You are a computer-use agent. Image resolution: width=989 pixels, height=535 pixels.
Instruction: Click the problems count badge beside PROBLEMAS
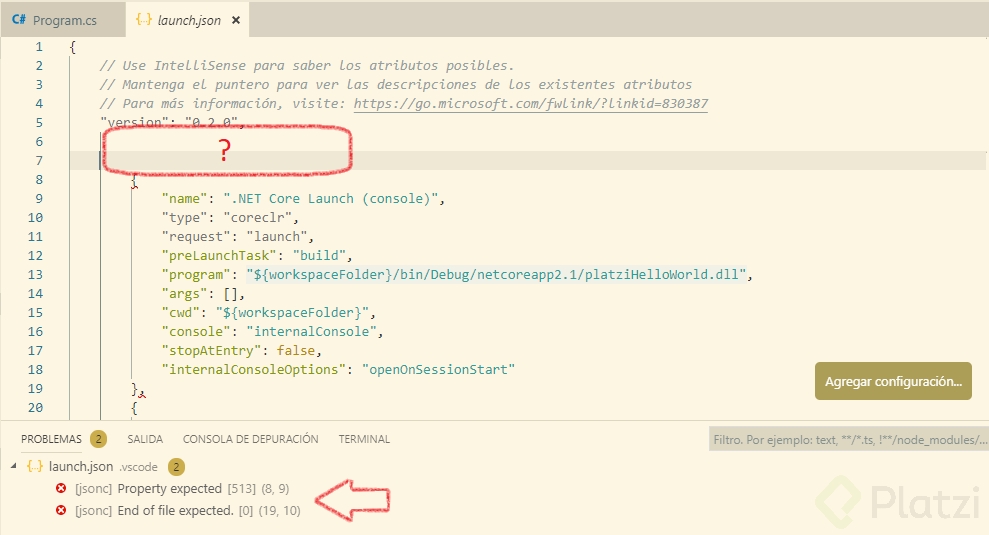[98, 438]
